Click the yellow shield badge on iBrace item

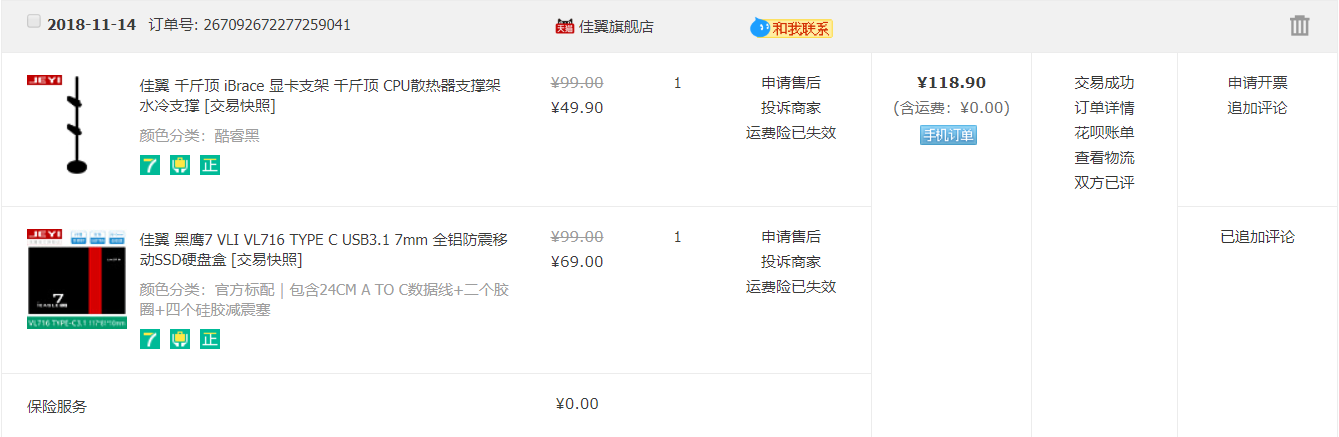(x=179, y=165)
